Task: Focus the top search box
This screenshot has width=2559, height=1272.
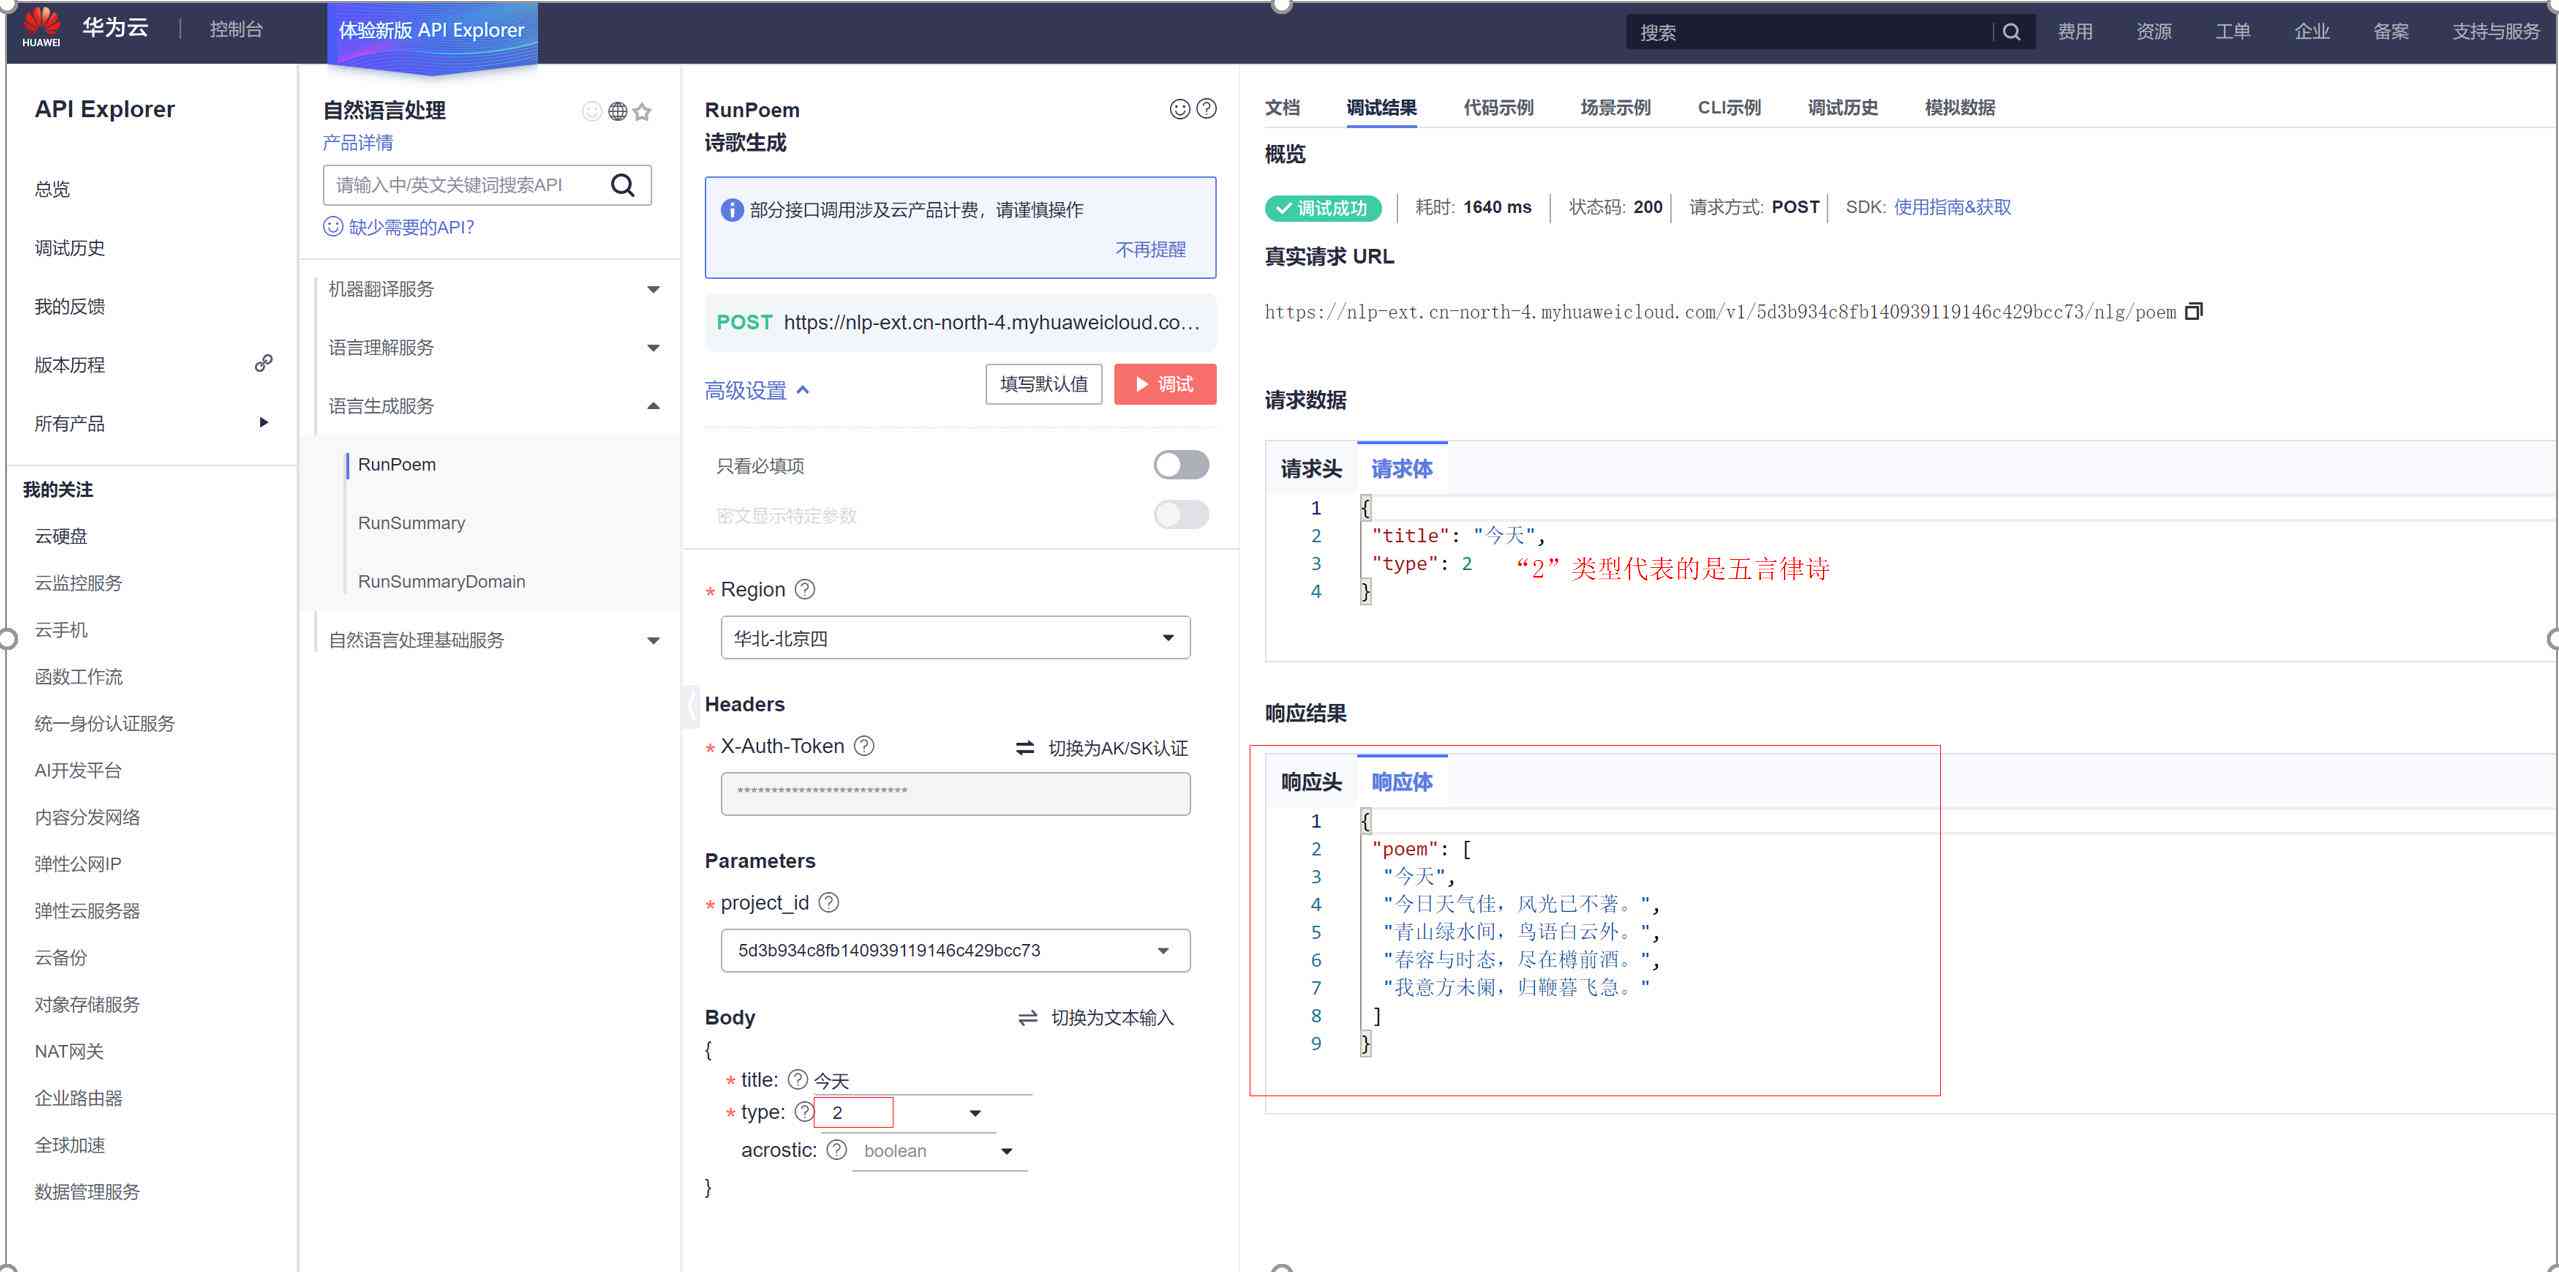Action: (x=1810, y=32)
